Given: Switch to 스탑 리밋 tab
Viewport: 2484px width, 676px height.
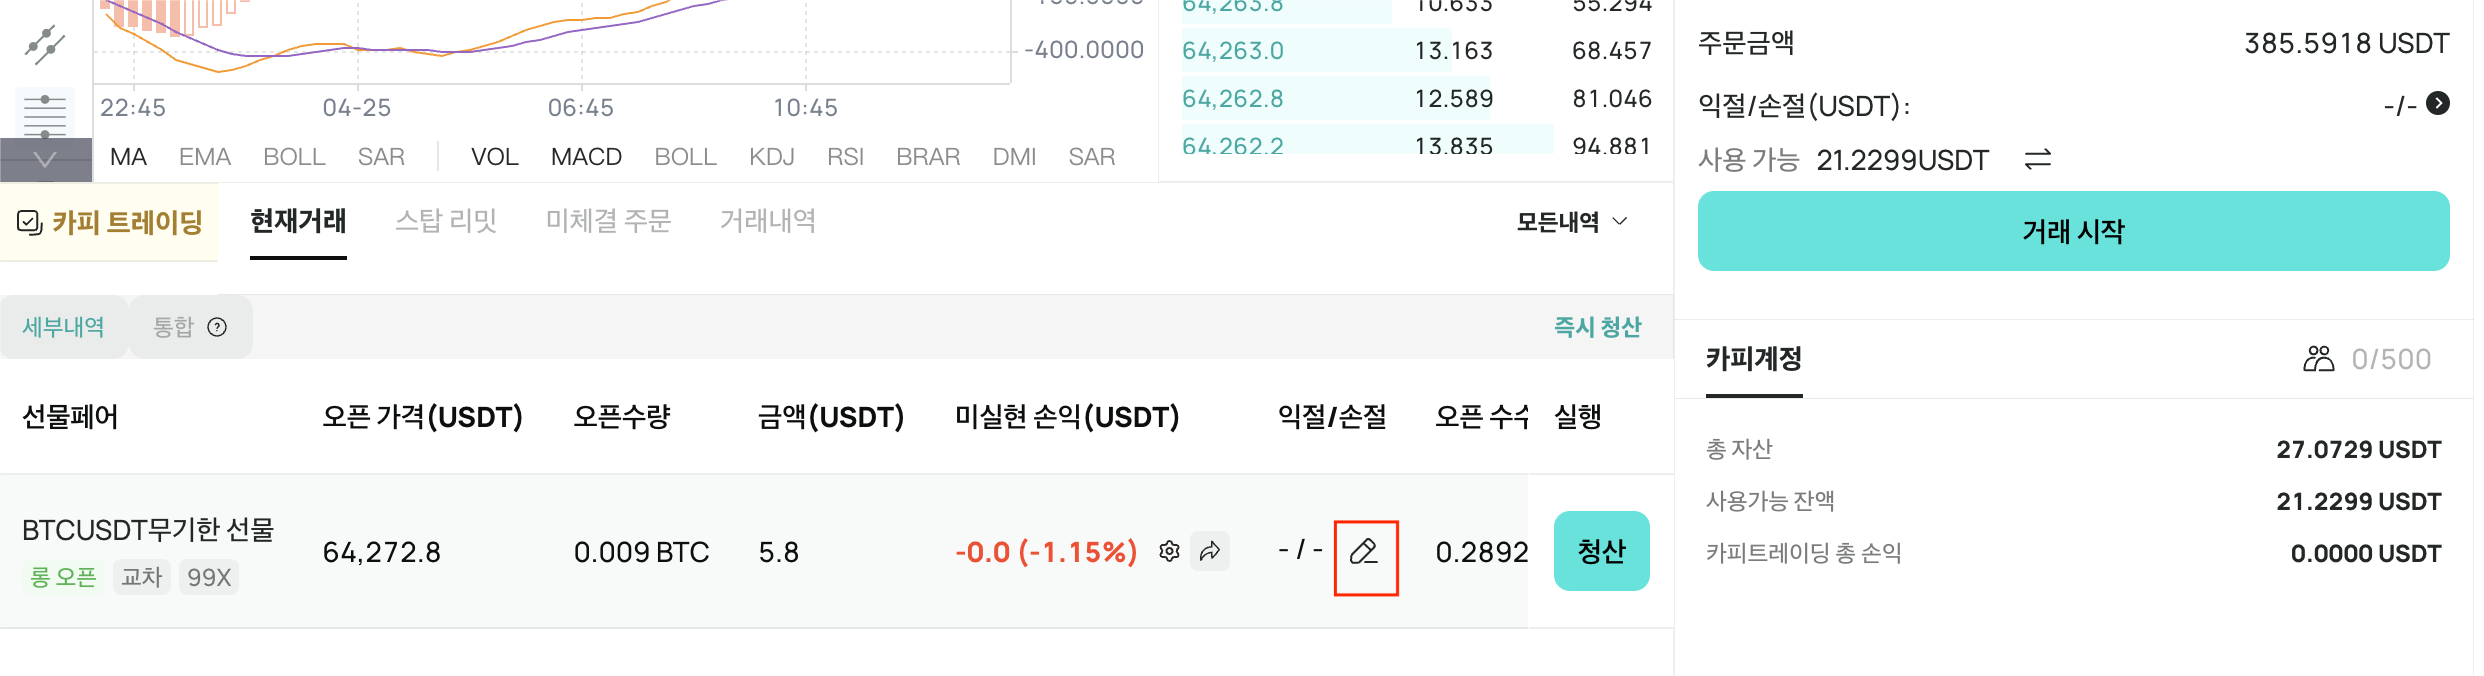Looking at the screenshot, I should pyautogui.click(x=446, y=221).
